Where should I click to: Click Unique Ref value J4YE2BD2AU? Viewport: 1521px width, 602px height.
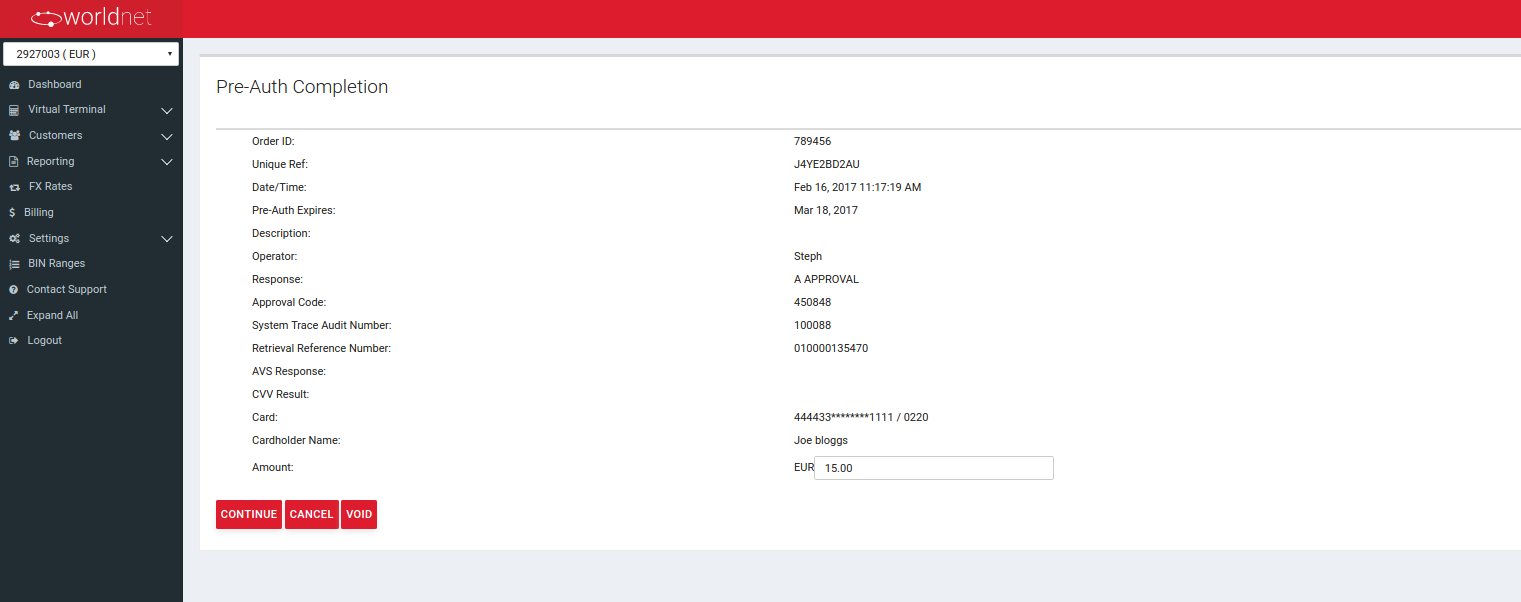(827, 164)
